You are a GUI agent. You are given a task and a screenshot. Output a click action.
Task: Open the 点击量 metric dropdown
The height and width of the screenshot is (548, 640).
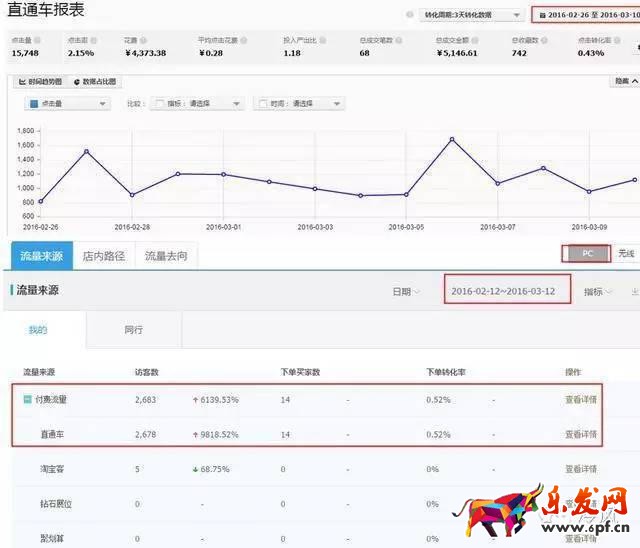(x=66, y=103)
